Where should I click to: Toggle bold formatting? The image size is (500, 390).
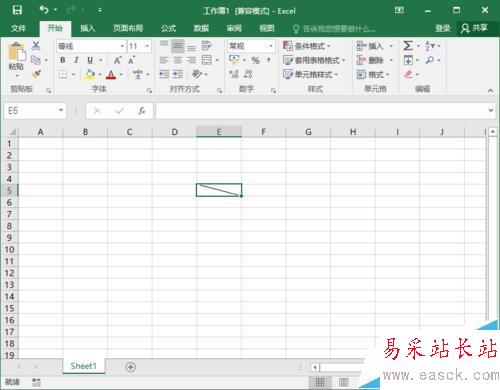[x=63, y=60]
